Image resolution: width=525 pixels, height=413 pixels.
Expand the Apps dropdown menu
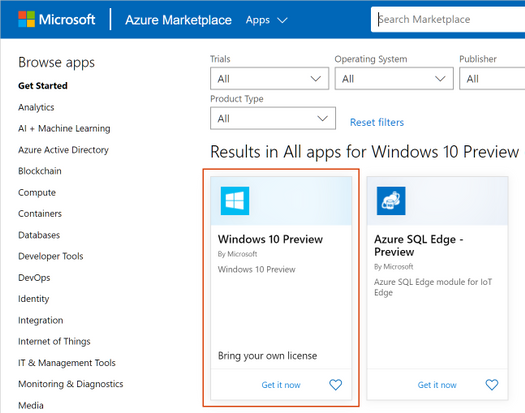click(x=267, y=20)
